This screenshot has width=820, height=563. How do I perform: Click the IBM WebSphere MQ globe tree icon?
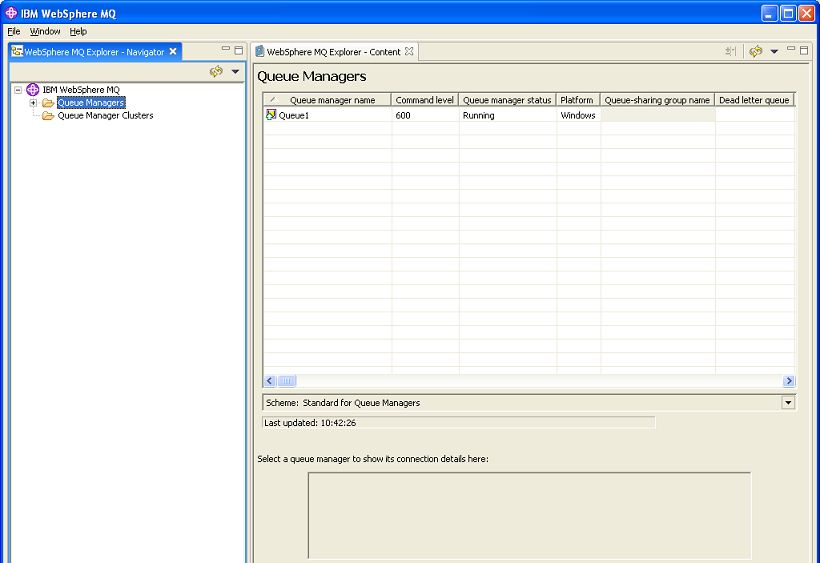click(32, 89)
